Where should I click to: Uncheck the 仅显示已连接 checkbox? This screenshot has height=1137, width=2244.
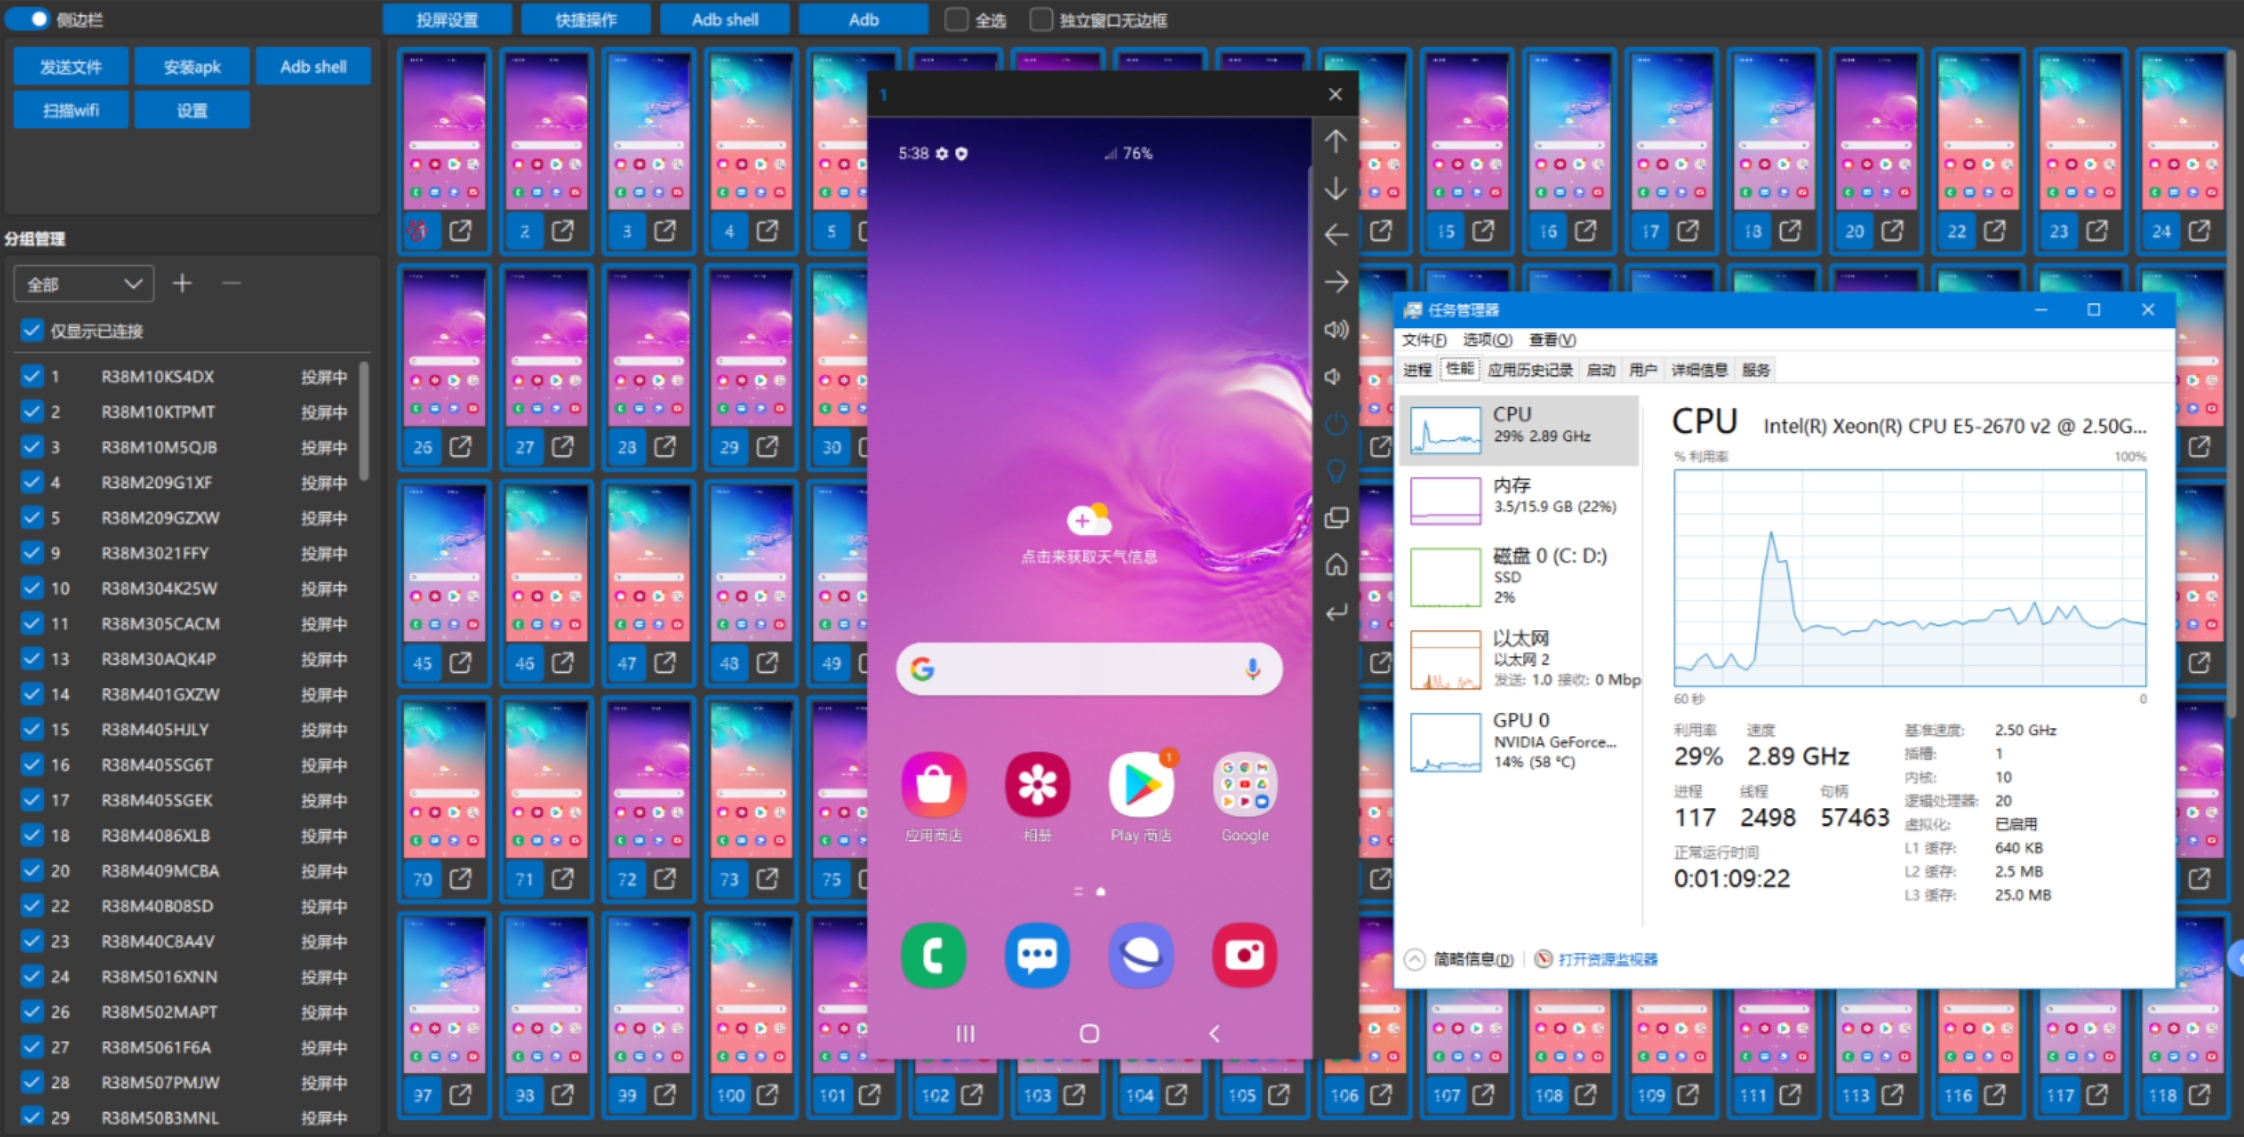point(32,331)
